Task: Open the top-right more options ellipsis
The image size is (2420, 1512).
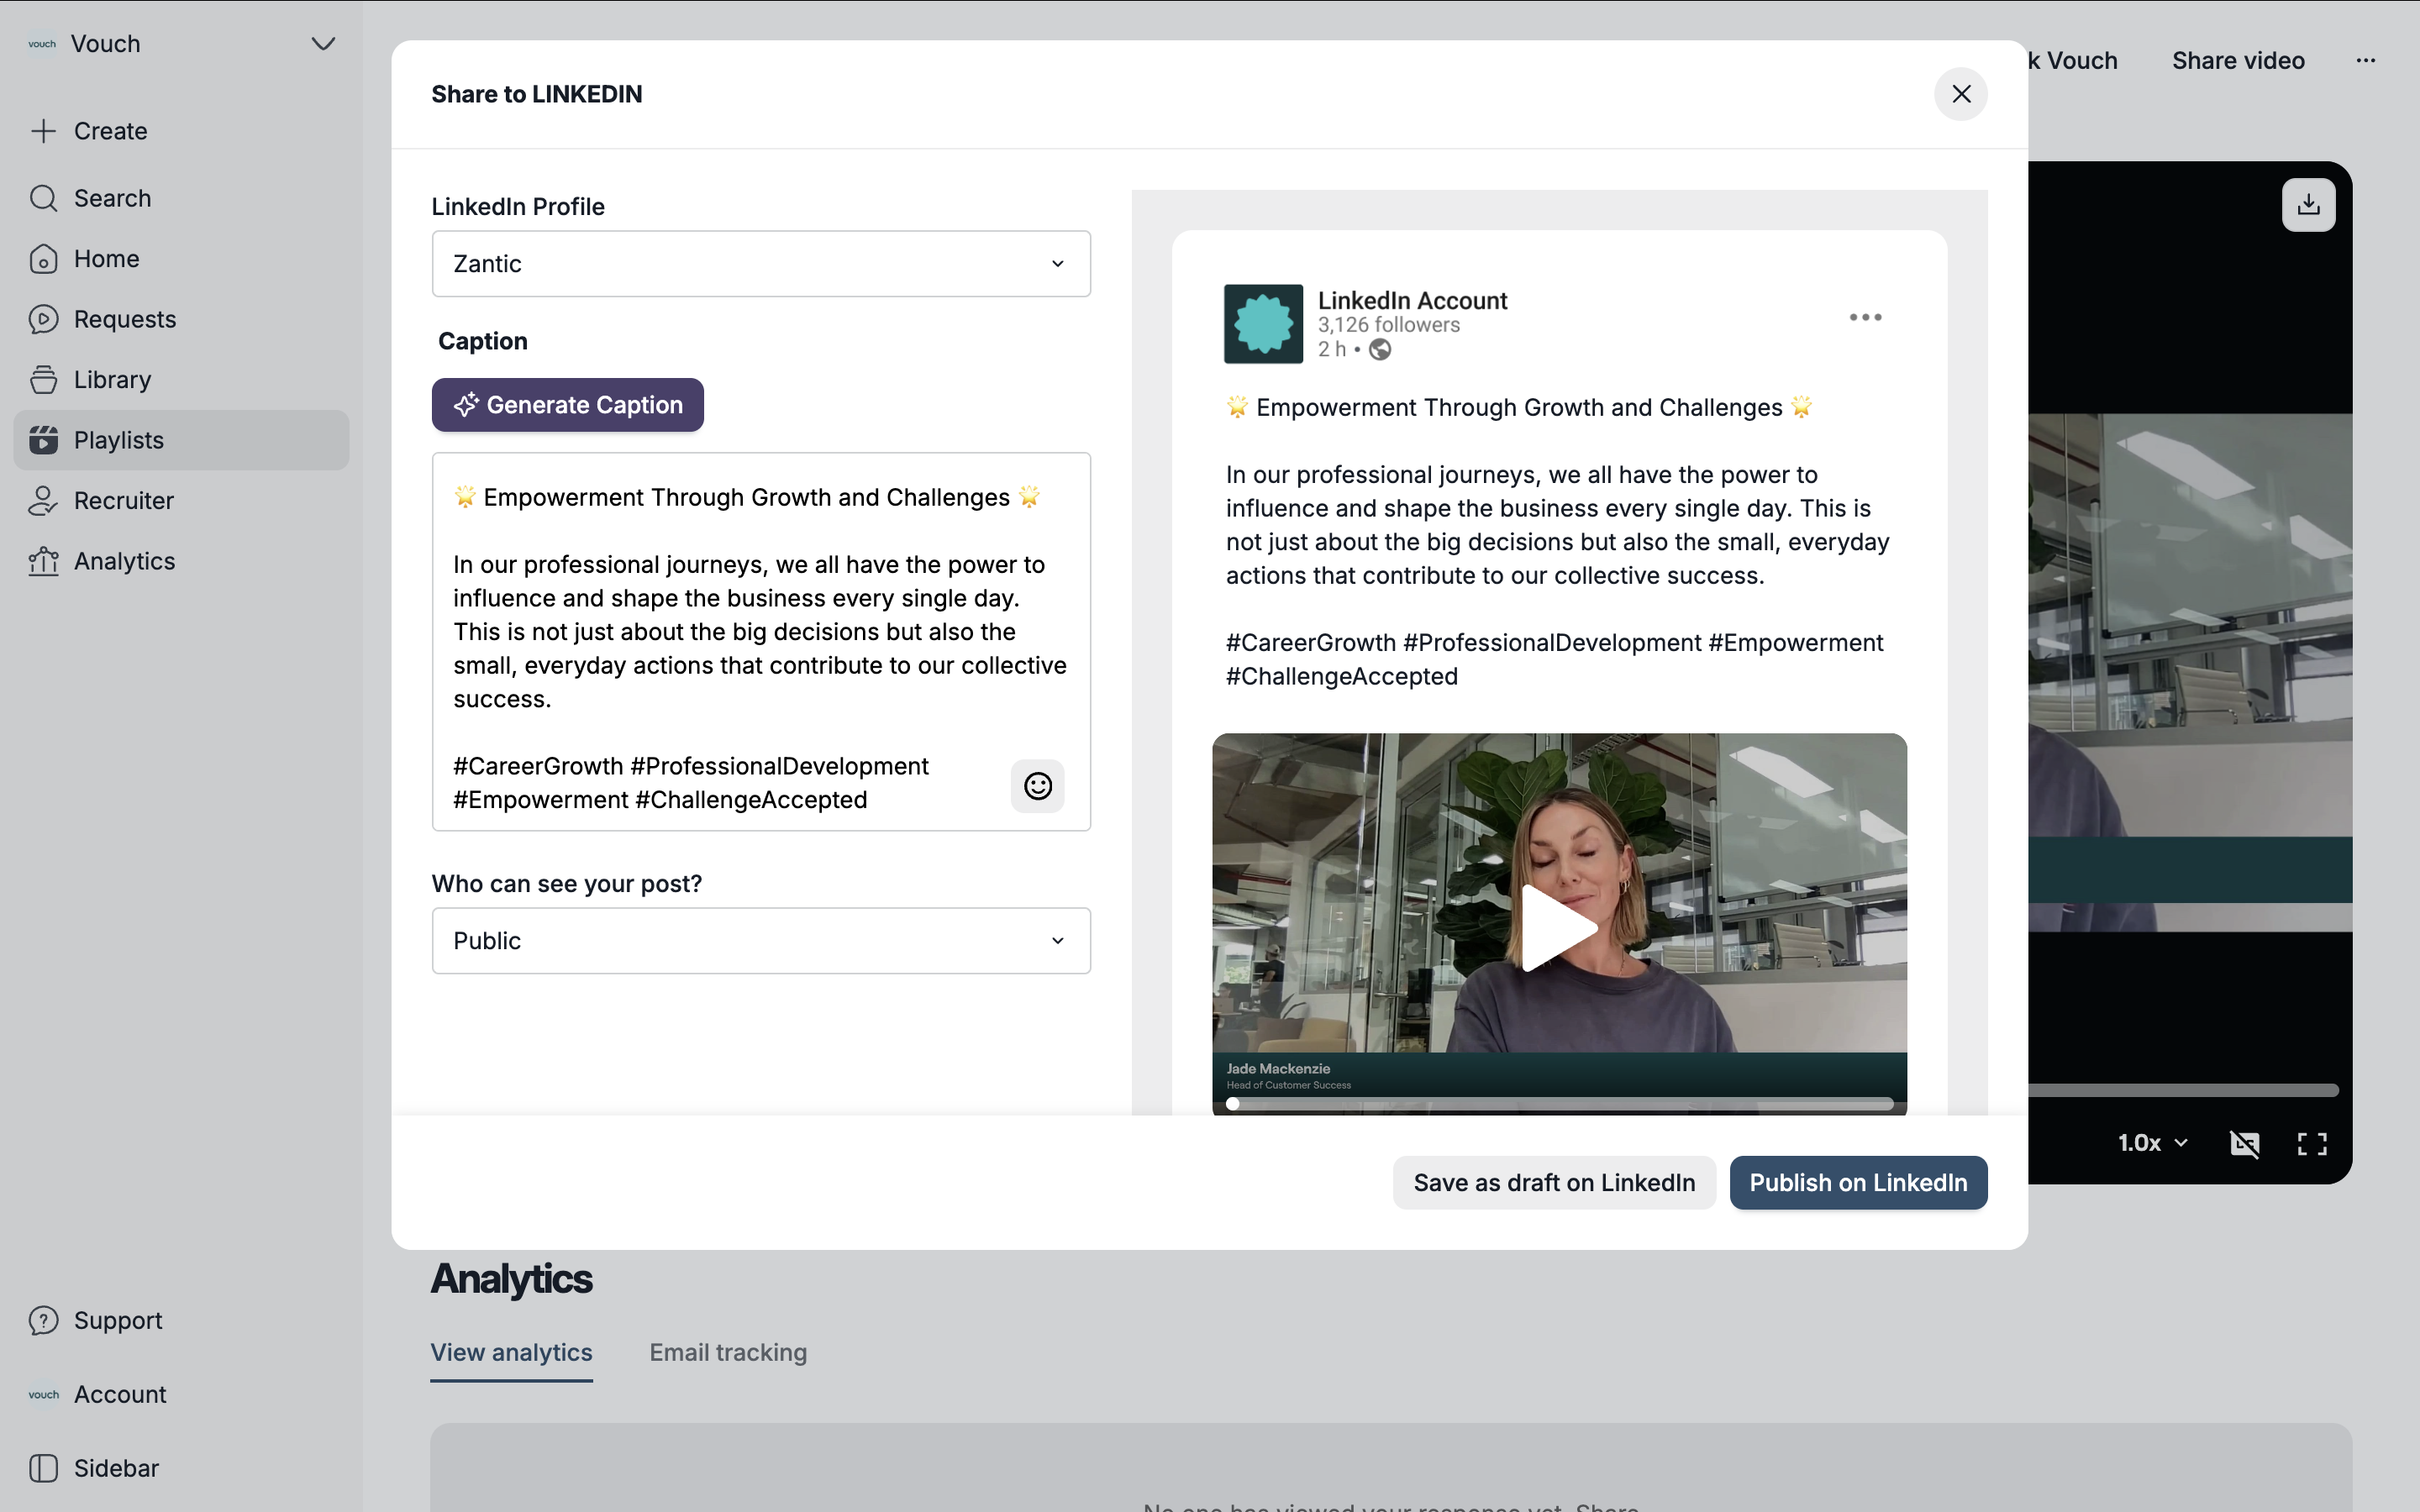Action: click(x=2365, y=61)
